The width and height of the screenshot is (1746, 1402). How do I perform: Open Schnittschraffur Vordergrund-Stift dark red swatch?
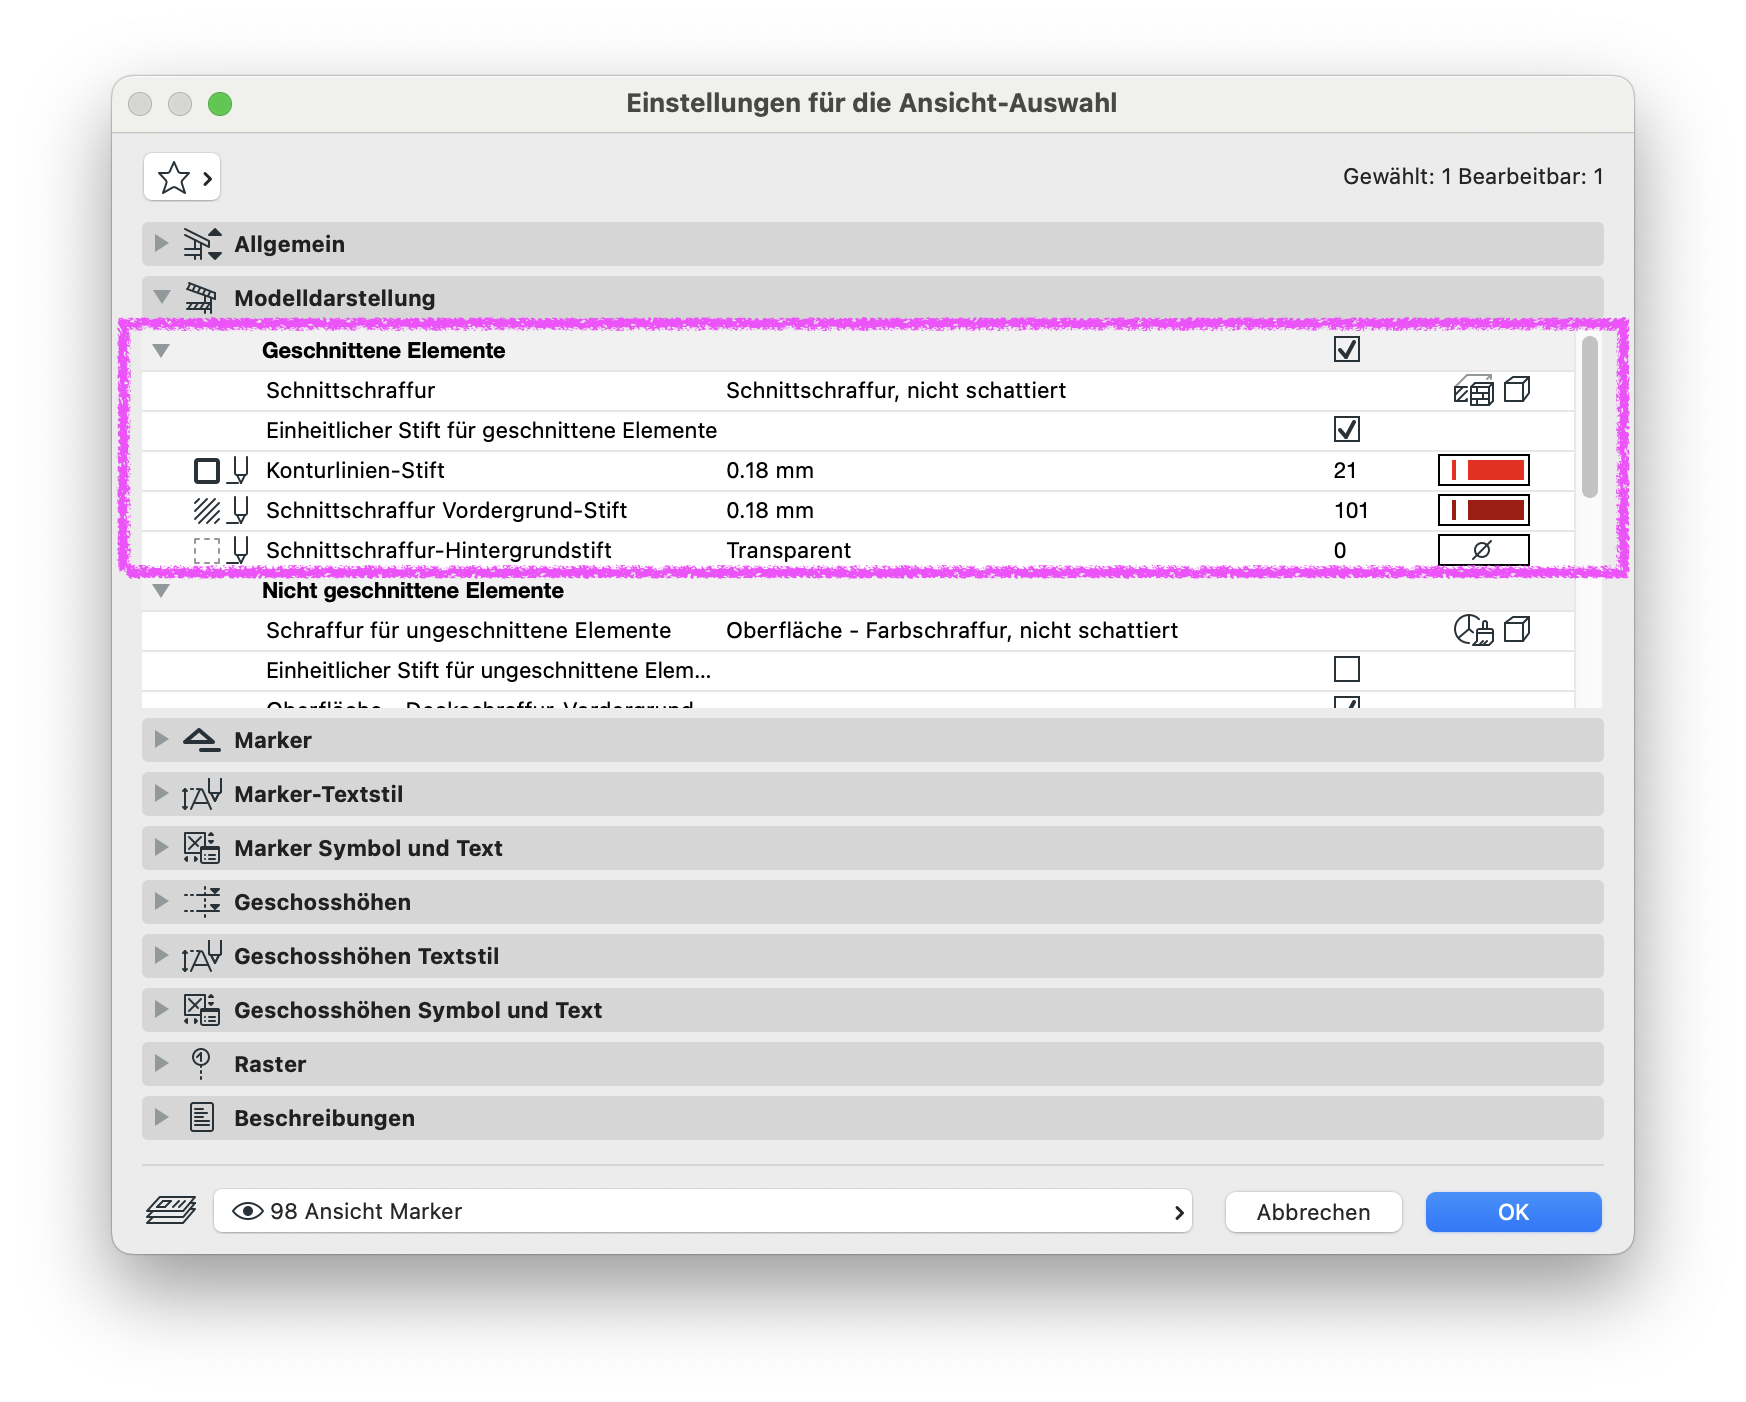[x=1484, y=510]
